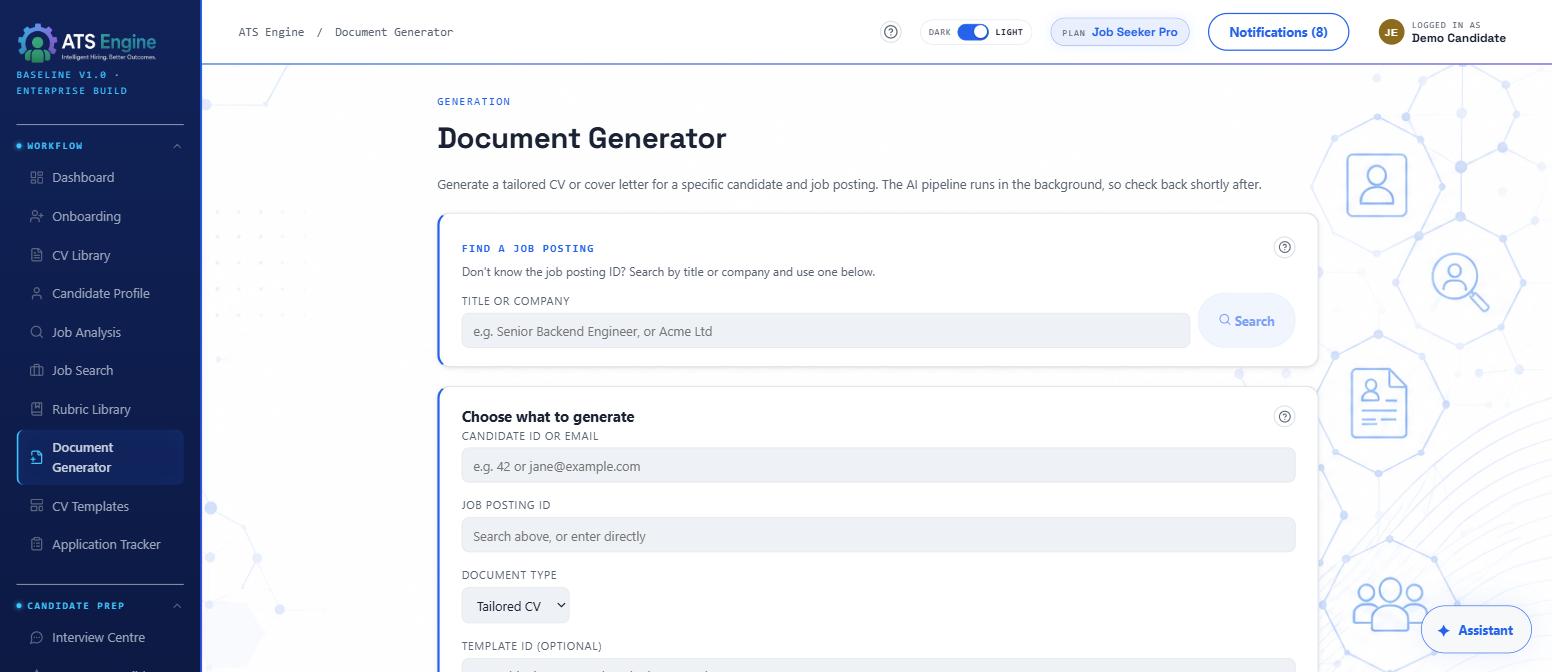
Task: Click the Document Generator sidebar icon
Action: tap(37, 457)
